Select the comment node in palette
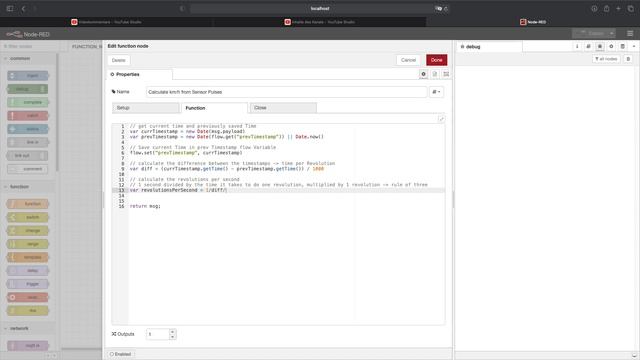Viewport: 640px width, 360px height. coord(28,169)
